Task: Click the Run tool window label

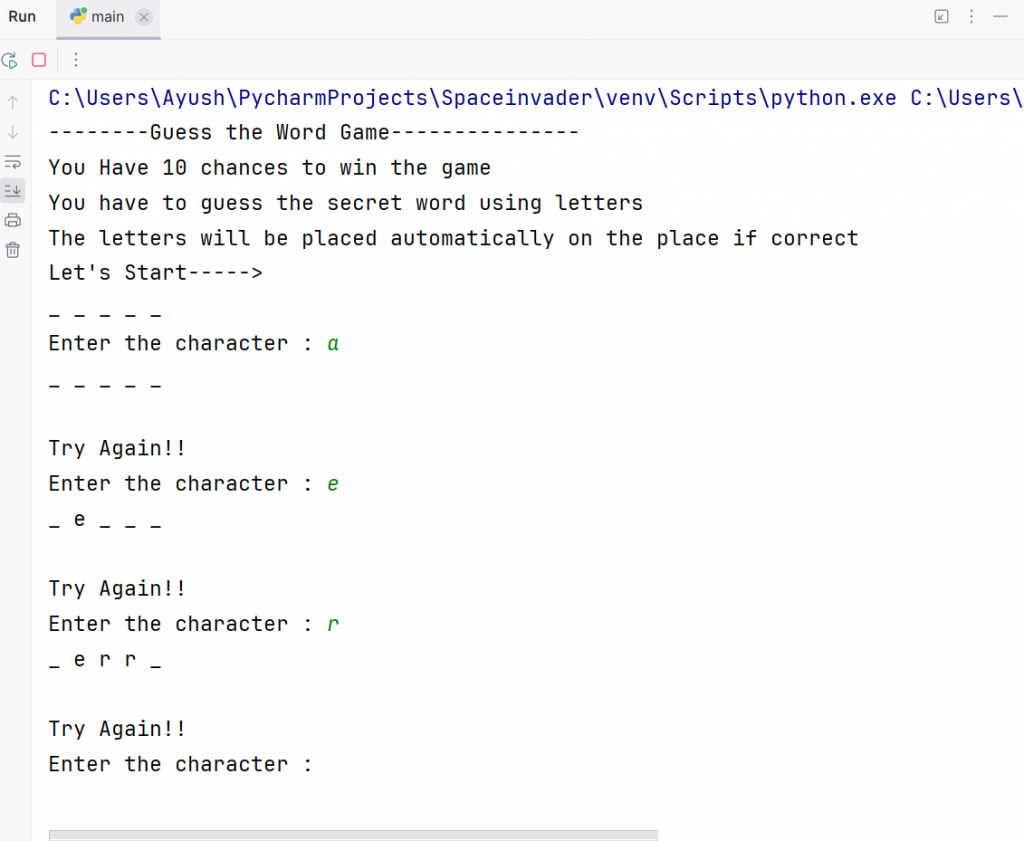Action: pyautogui.click(x=22, y=17)
